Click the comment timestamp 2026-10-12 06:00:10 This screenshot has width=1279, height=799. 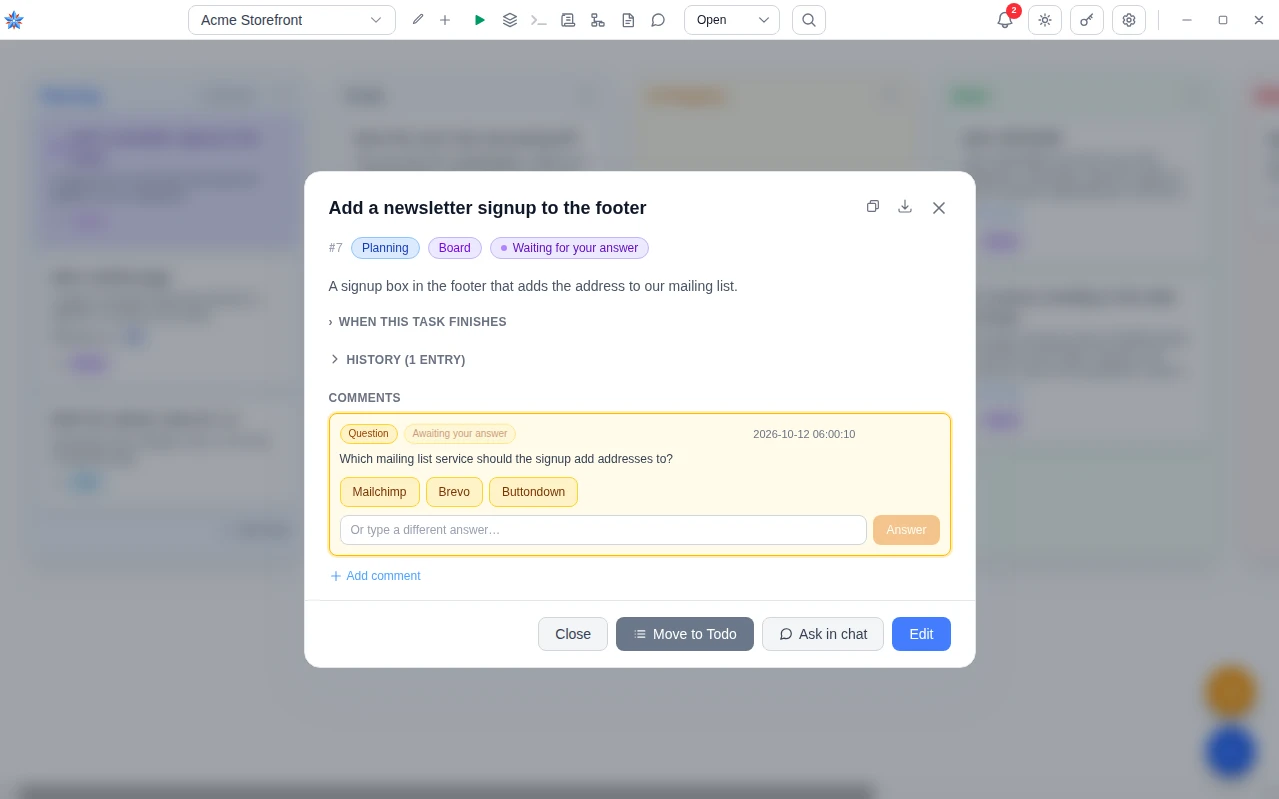pyautogui.click(x=804, y=434)
